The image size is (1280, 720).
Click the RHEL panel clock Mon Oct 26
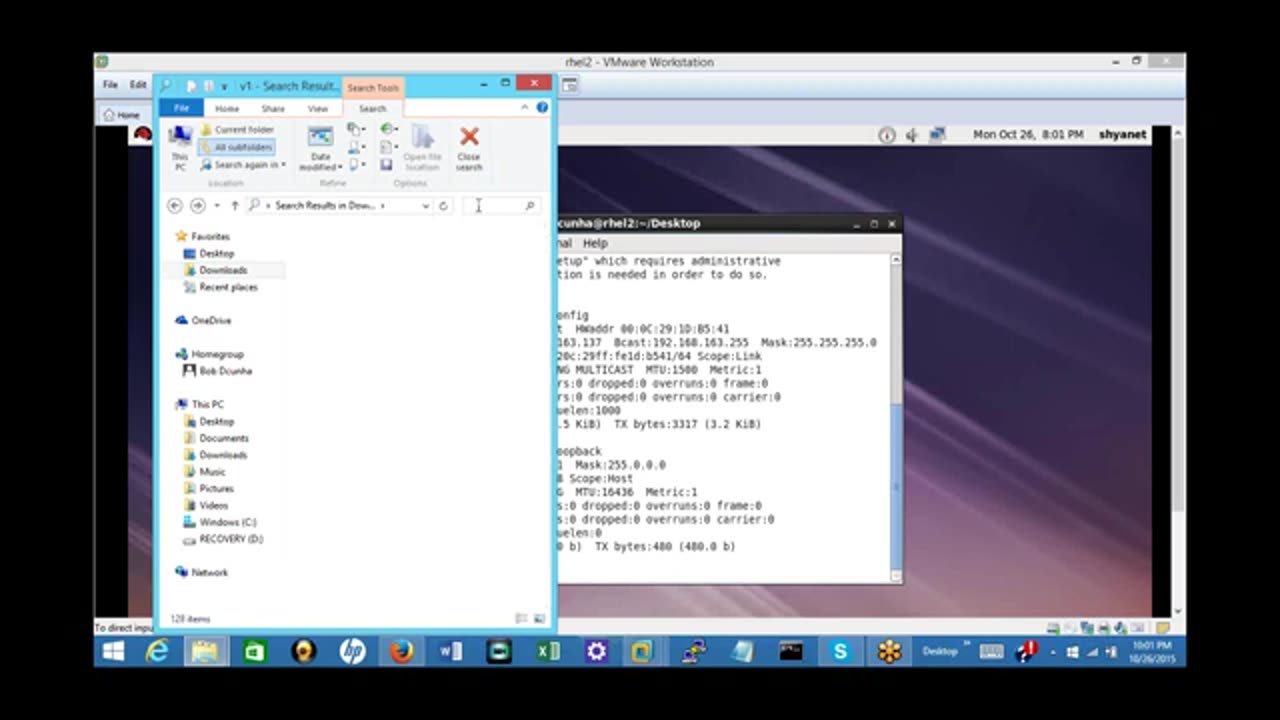click(1028, 134)
